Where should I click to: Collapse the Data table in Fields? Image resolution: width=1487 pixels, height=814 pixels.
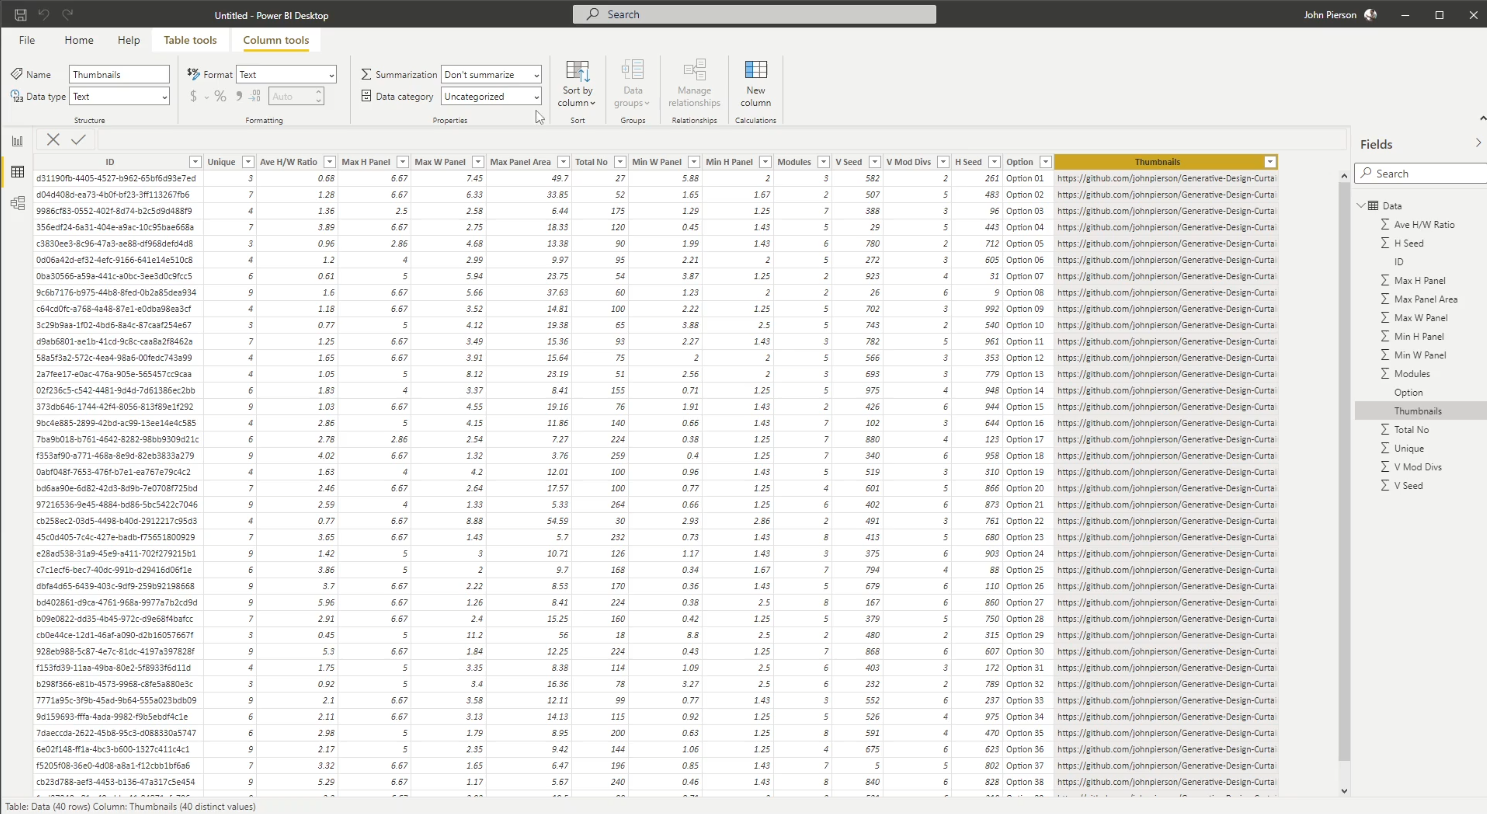click(1361, 206)
